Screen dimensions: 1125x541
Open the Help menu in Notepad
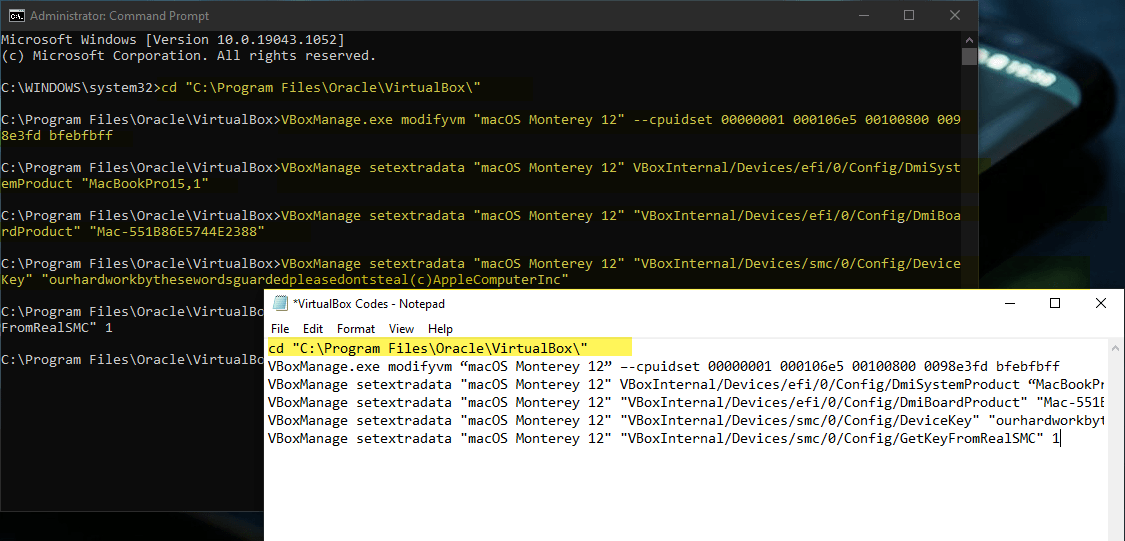click(x=441, y=329)
